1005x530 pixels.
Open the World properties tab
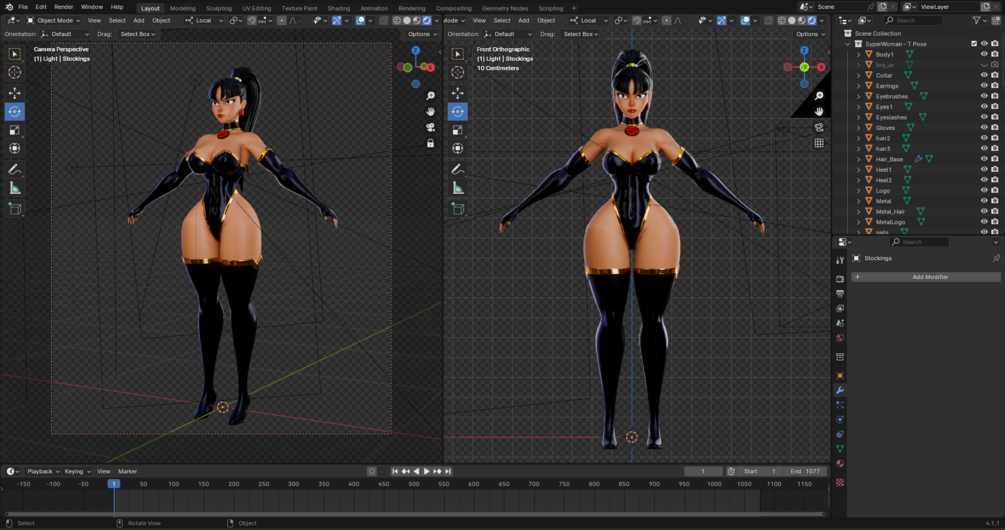pos(840,338)
